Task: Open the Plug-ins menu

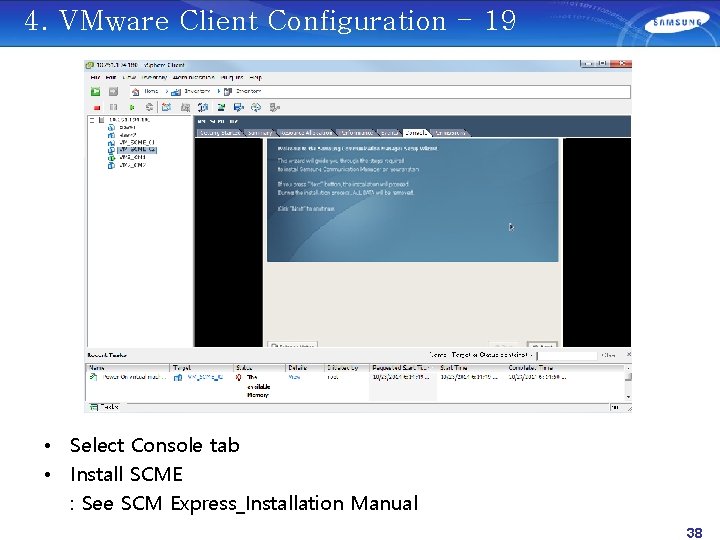Action: (231, 77)
